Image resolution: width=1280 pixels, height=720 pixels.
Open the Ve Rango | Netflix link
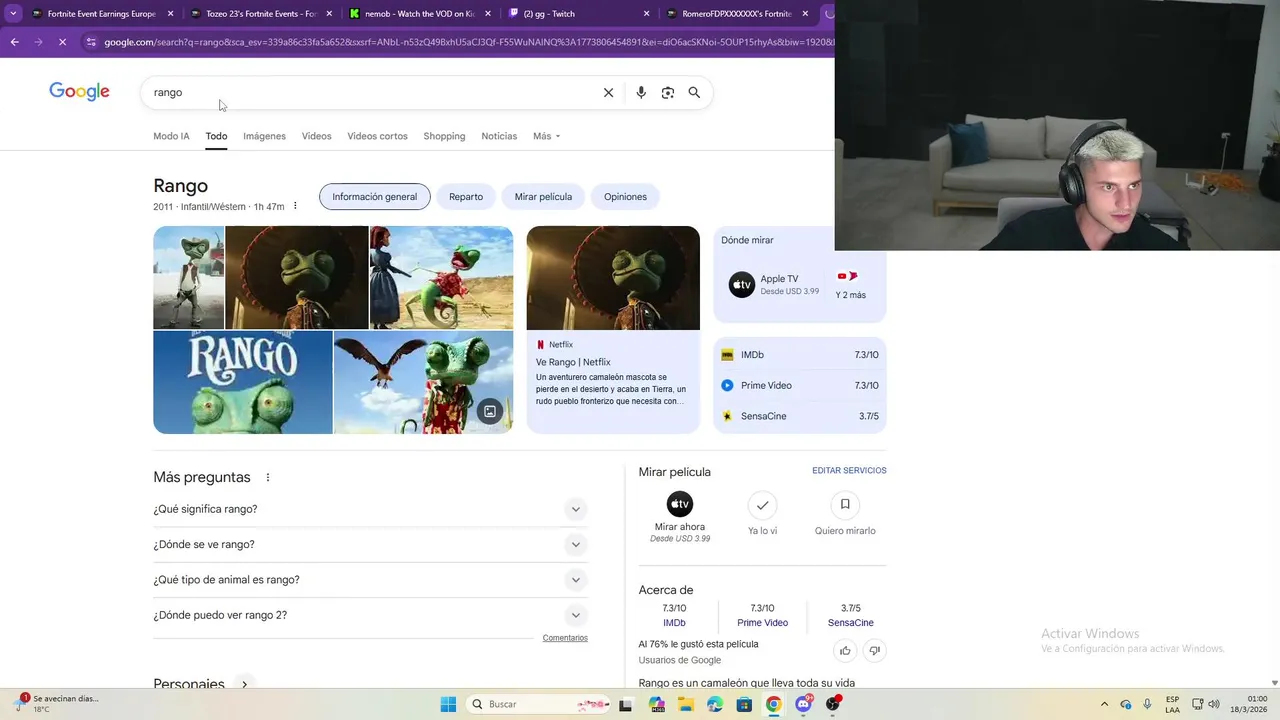(x=573, y=362)
